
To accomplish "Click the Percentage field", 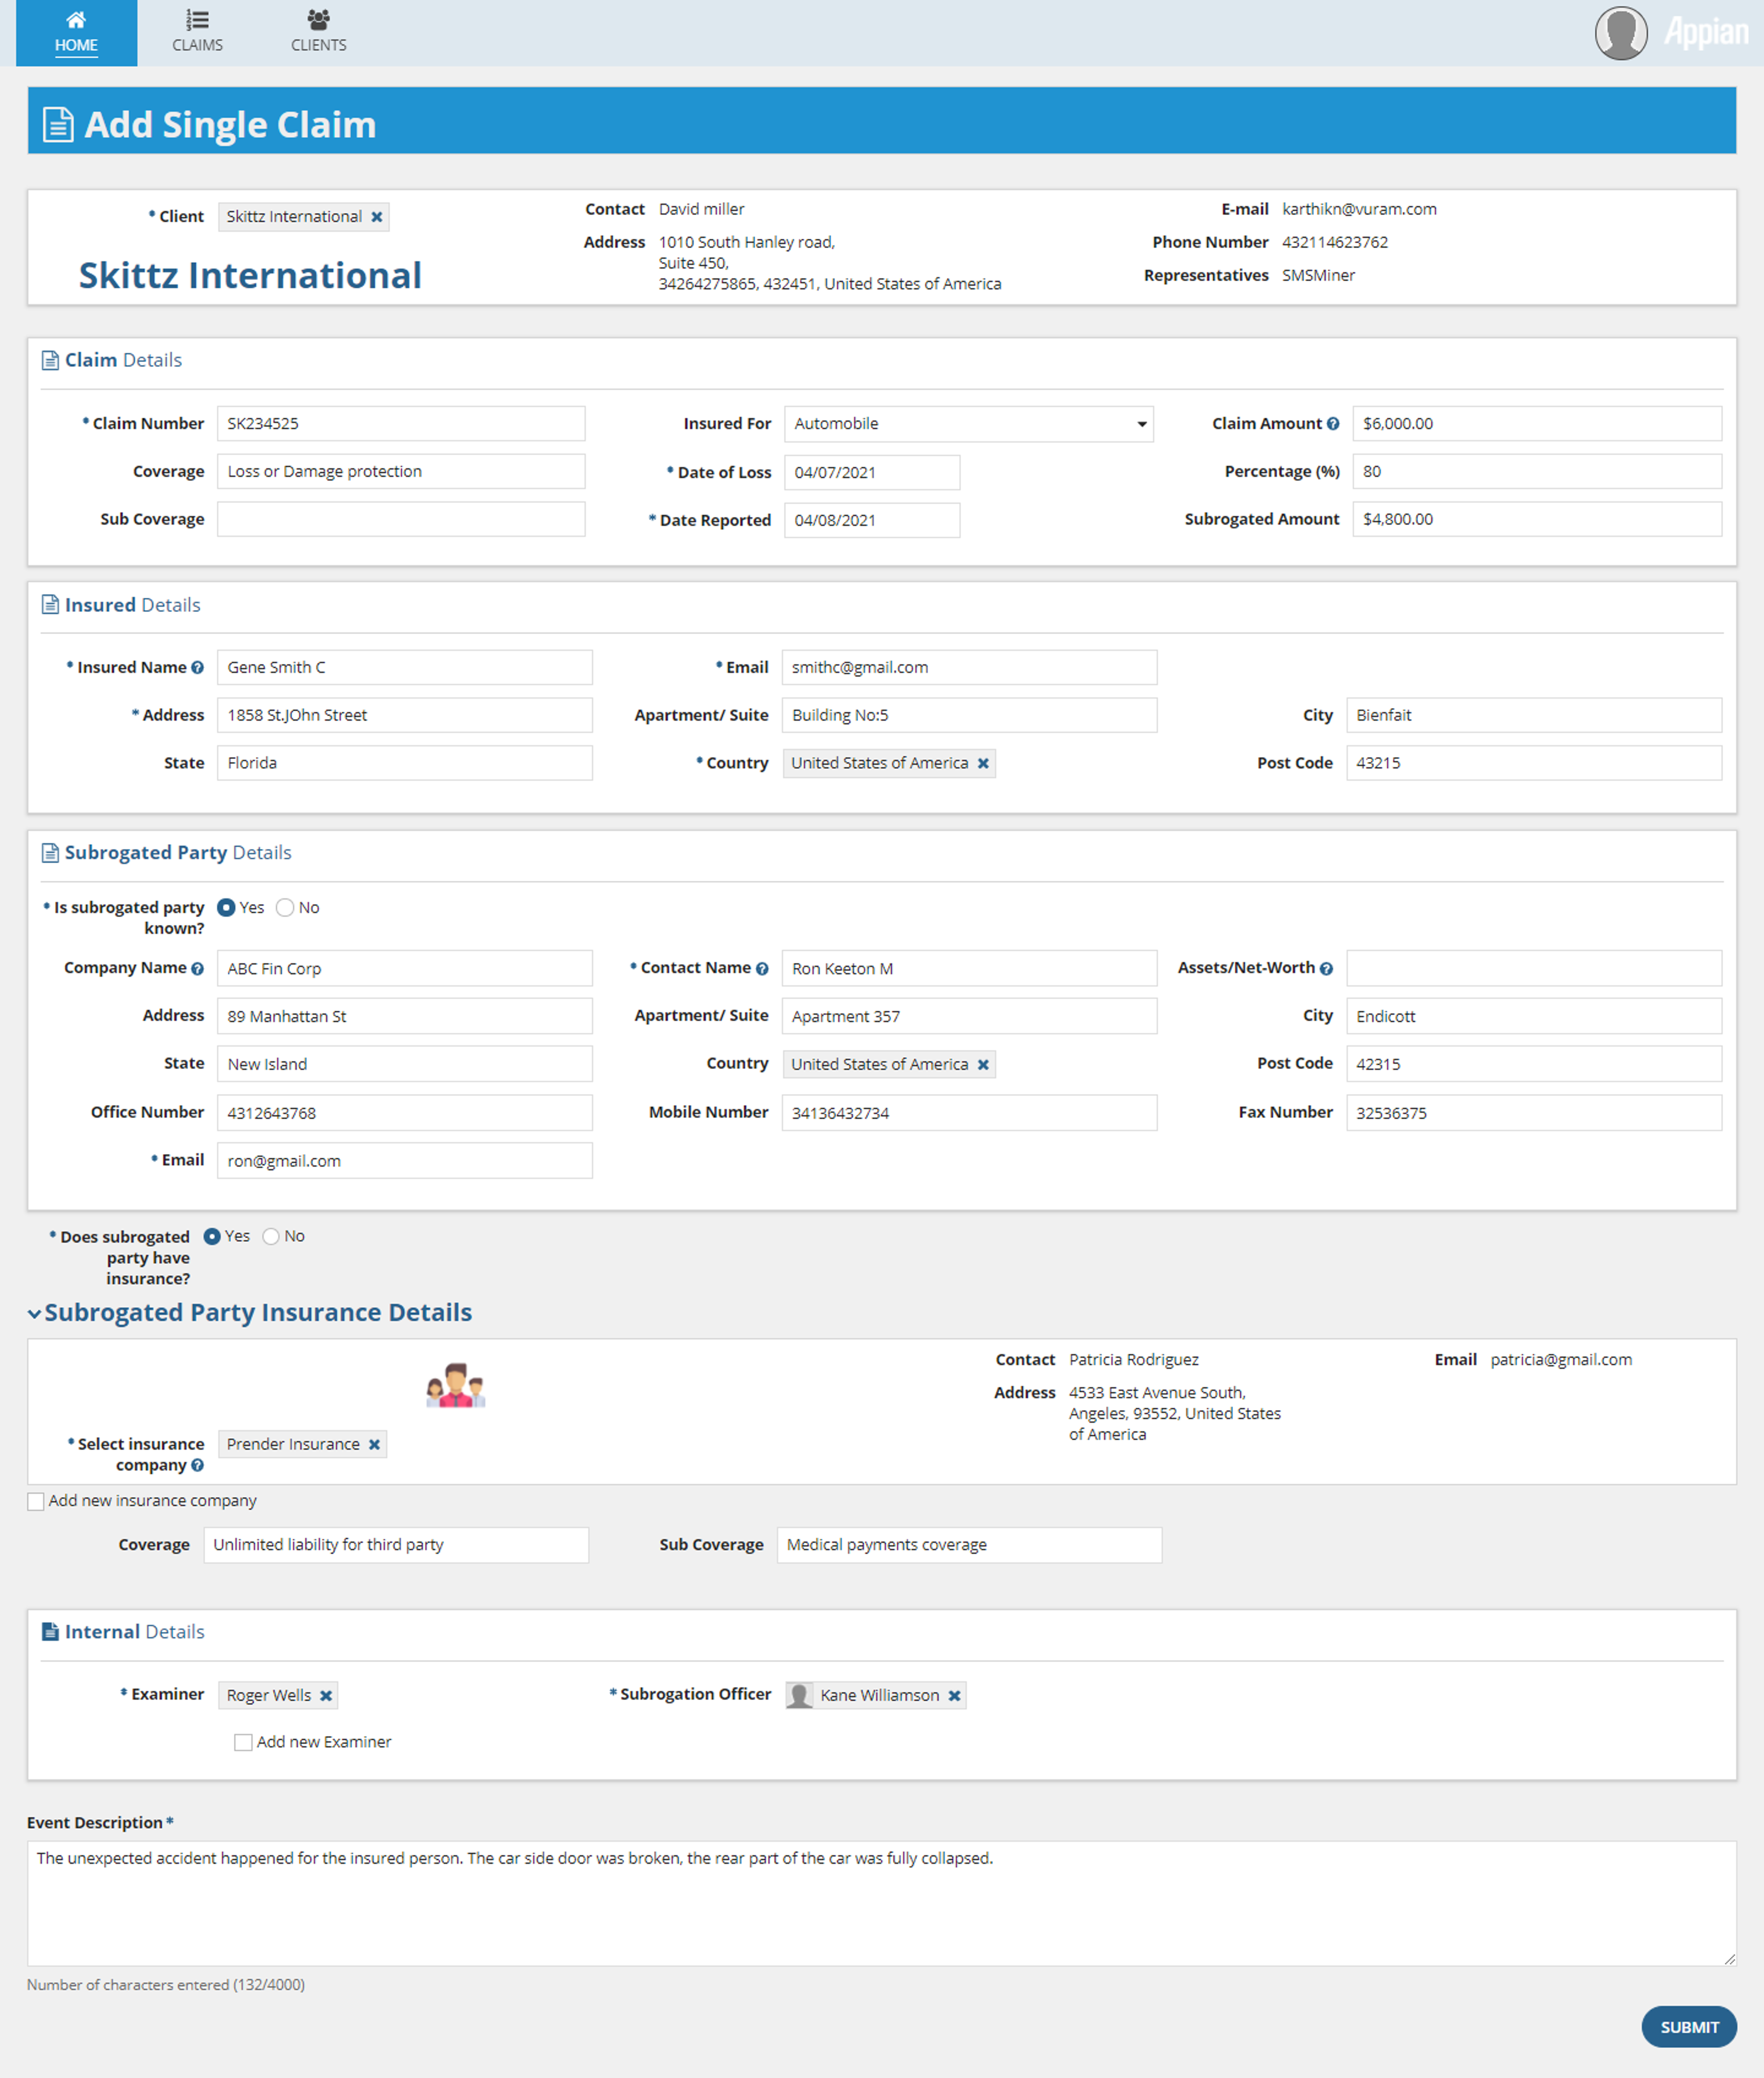I will click(x=1537, y=472).
